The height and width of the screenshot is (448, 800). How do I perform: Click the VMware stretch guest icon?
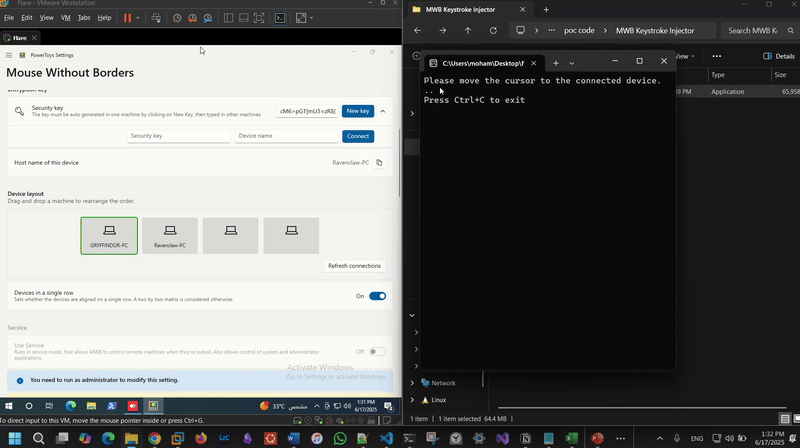tap(301, 18)
